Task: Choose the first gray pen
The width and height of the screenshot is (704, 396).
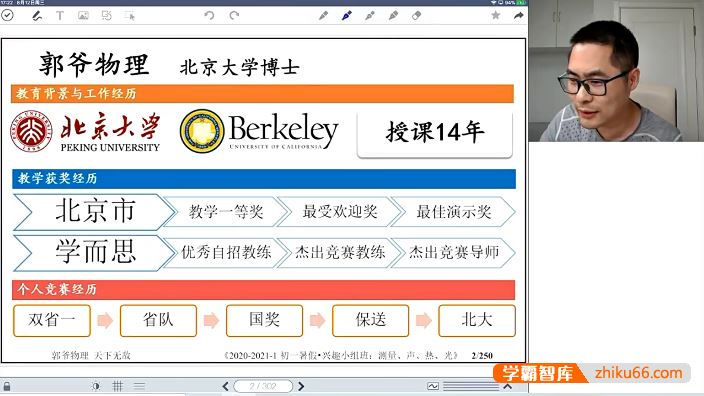Action: pos(323,16)
